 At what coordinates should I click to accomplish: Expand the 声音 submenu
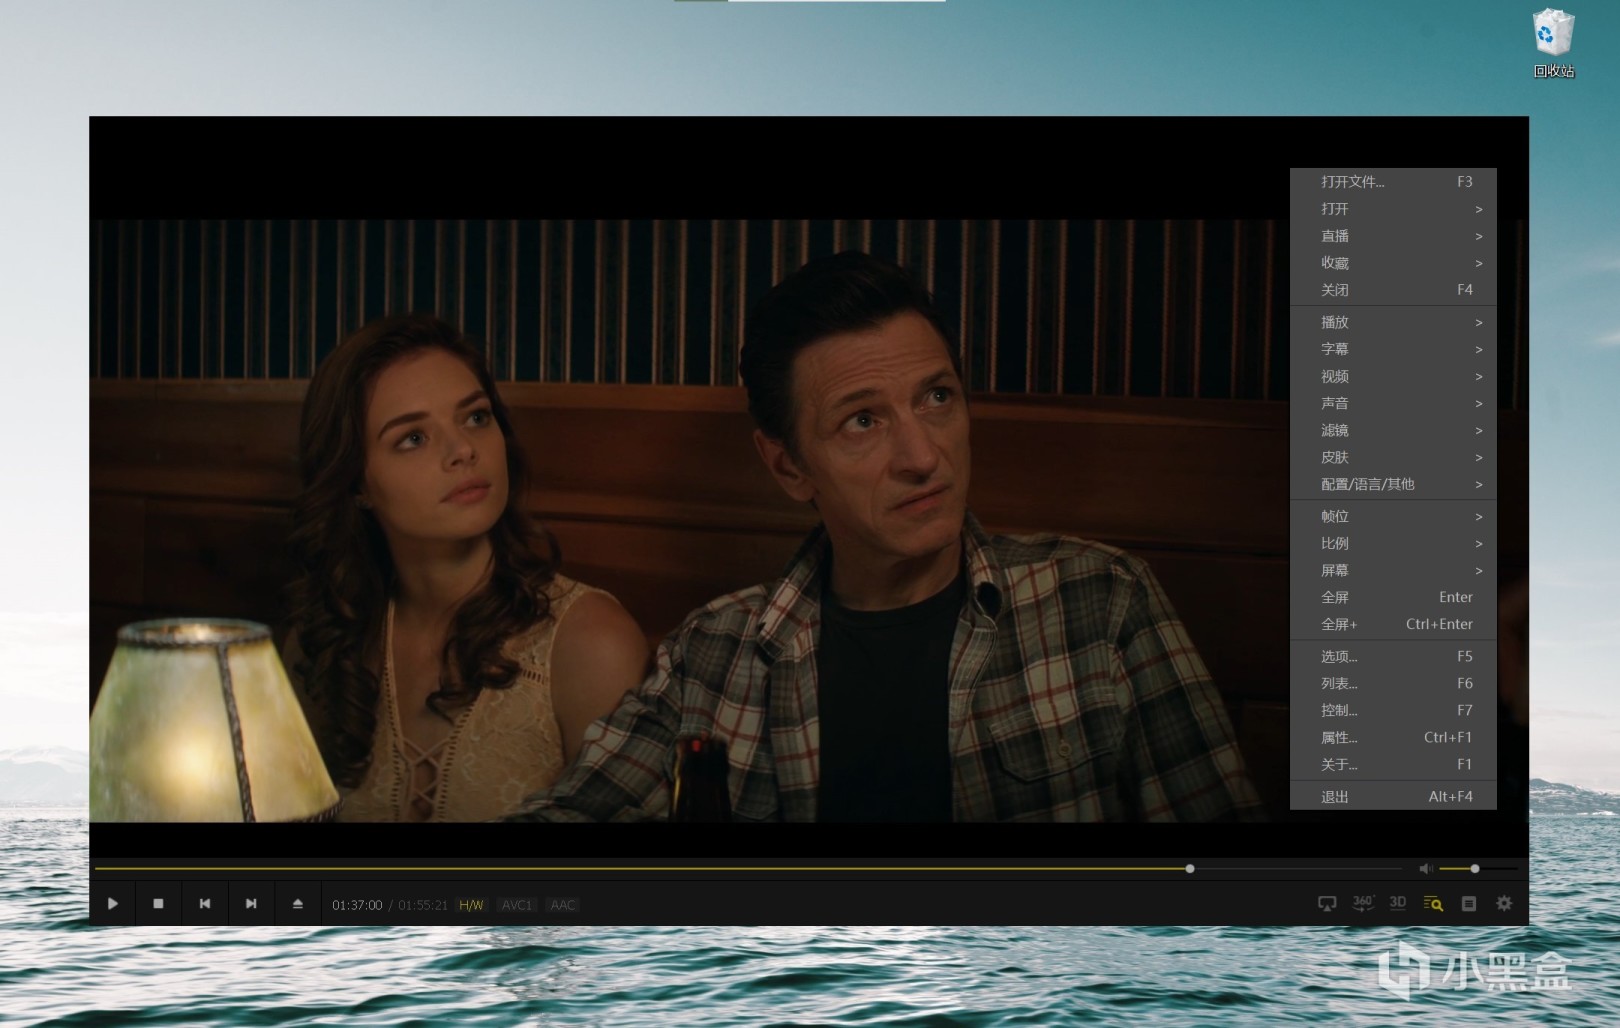point(1393,403)
